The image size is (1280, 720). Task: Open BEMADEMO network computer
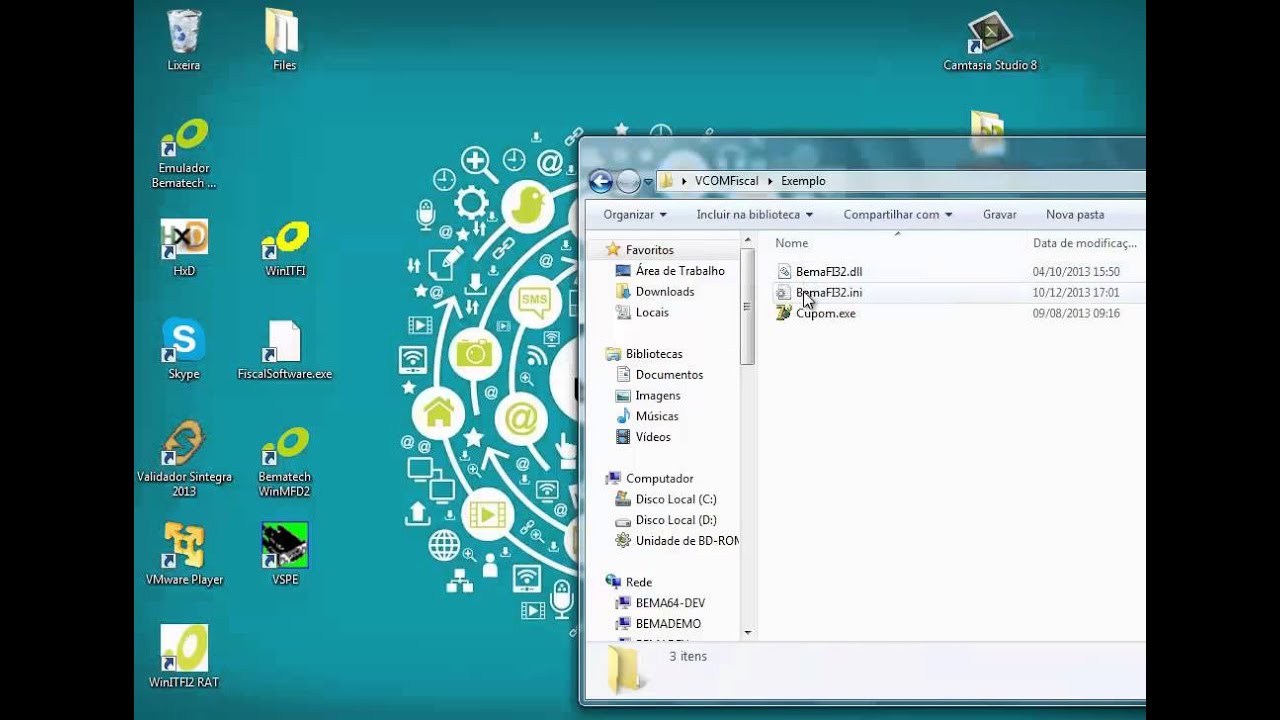tap(668, 624)
